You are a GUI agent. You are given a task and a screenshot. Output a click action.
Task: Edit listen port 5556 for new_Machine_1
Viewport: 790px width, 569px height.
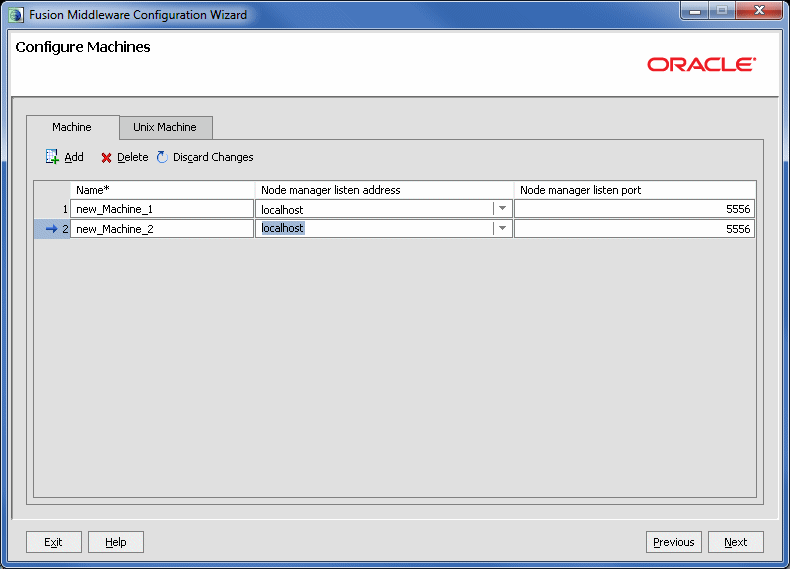pos(634,209)
